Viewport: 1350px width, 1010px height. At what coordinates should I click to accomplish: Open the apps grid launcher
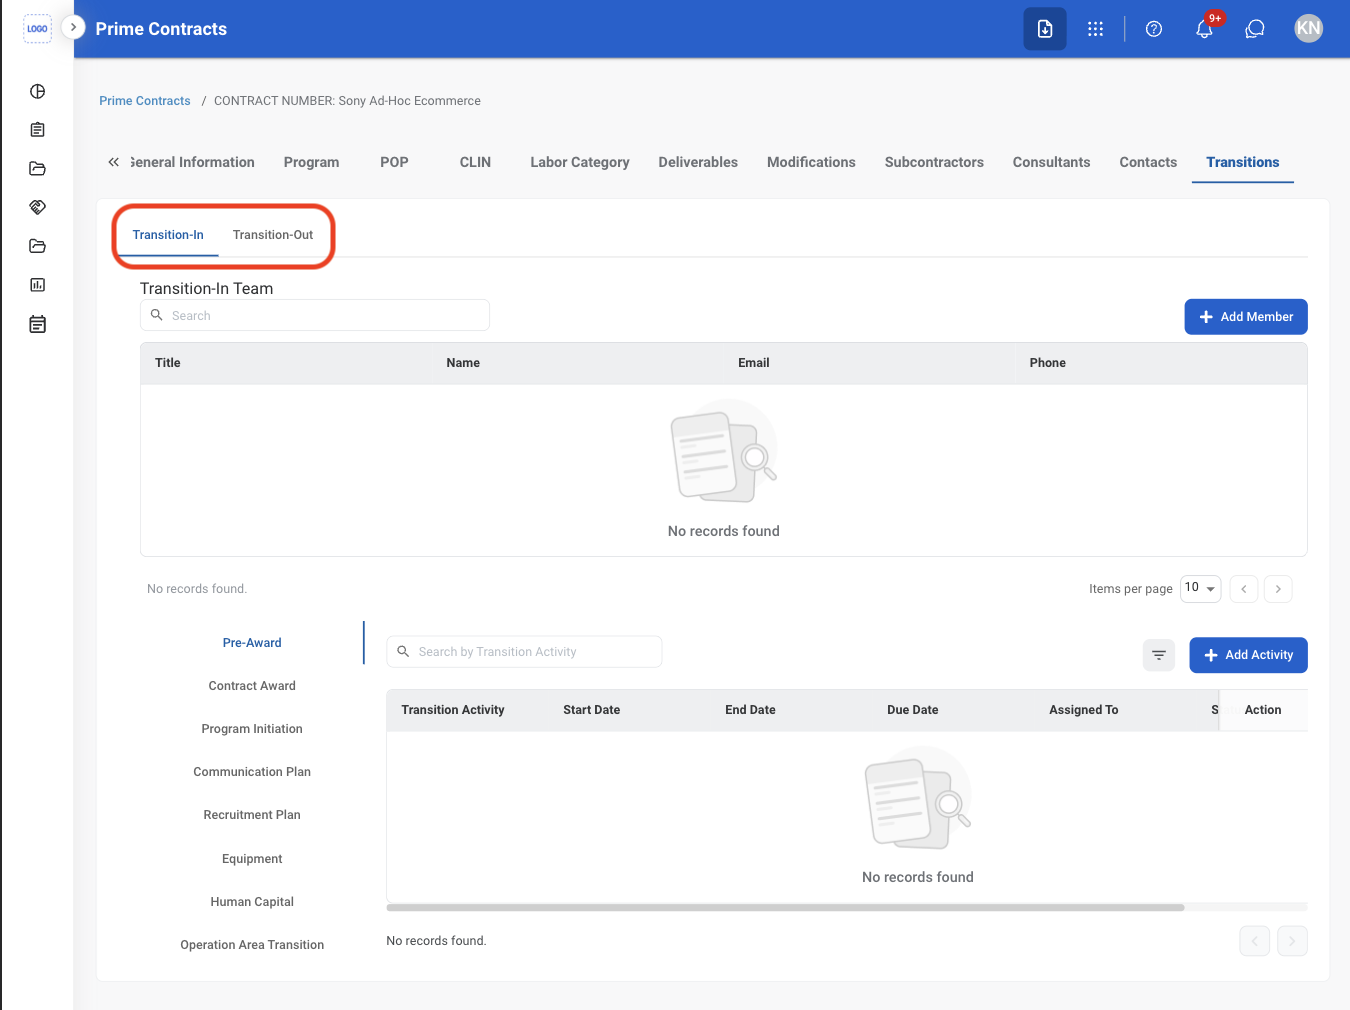pos(1096,29)
